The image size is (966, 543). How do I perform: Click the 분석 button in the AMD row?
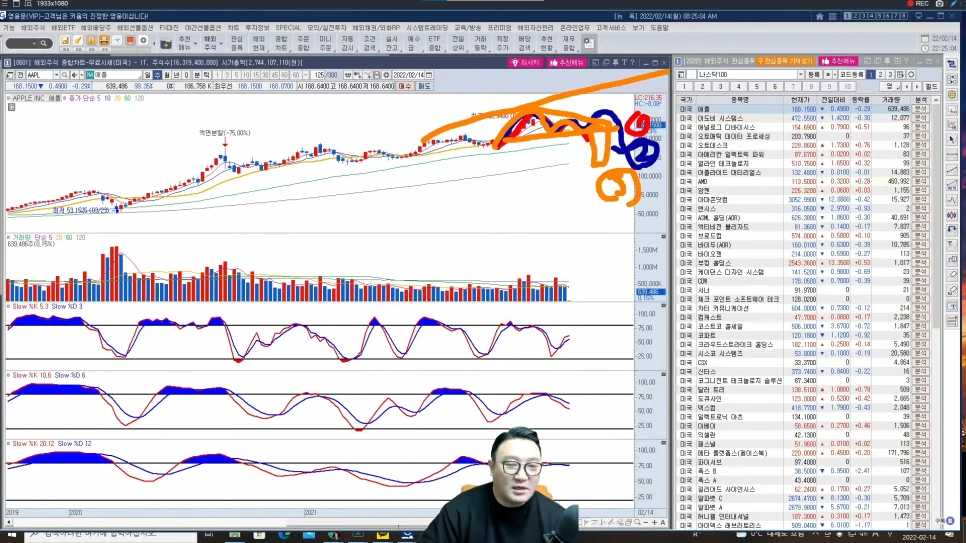tap(920, 182)
